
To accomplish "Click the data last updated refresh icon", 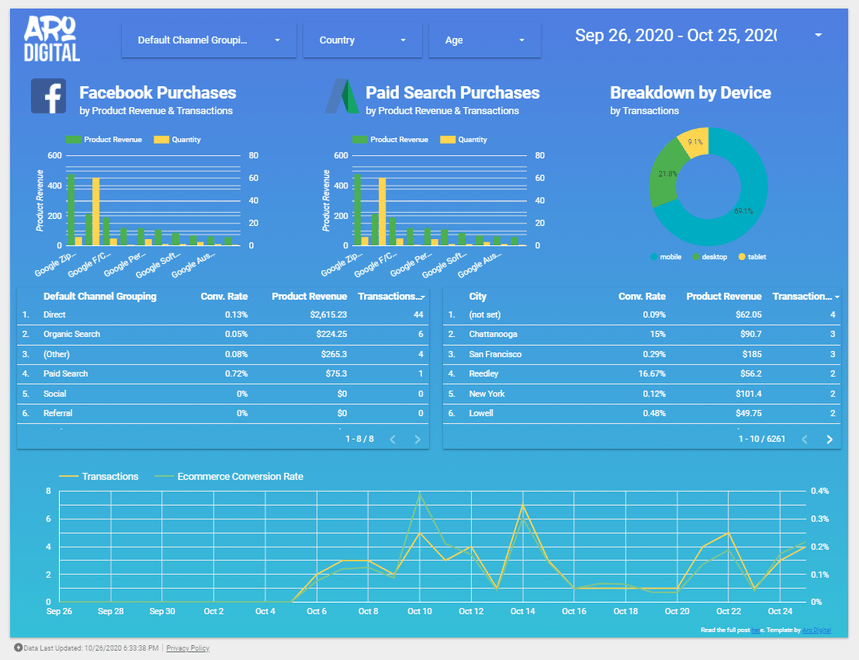I will coord(17,648).
